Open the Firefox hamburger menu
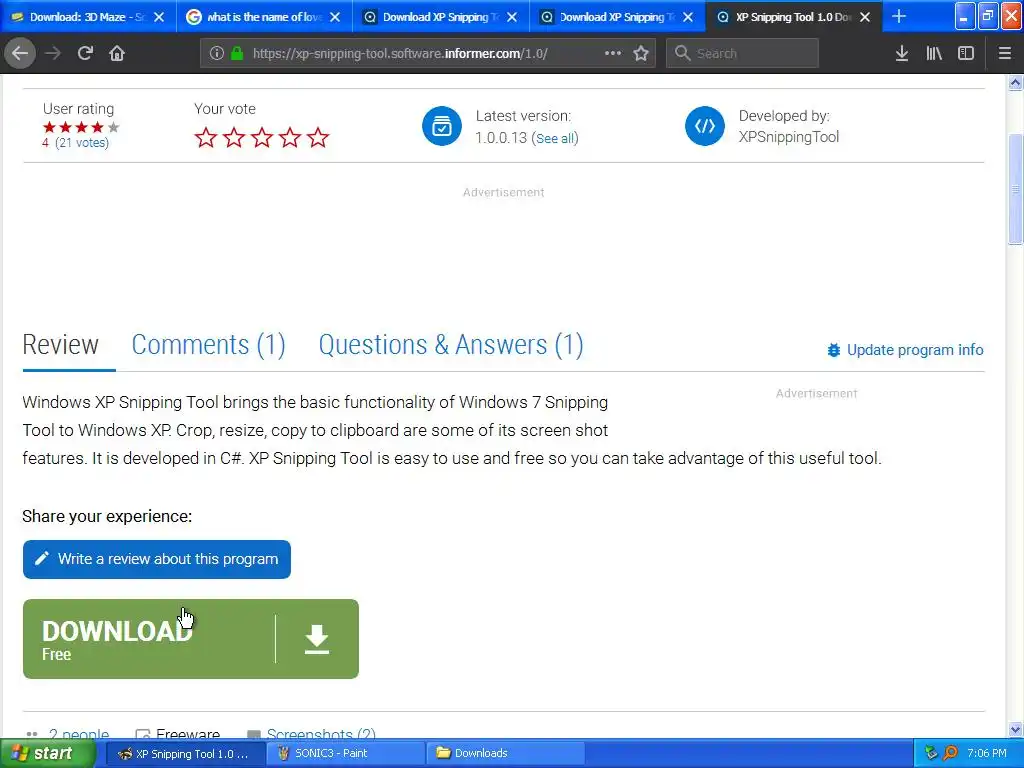This screenshot has width=1024, height=768. 1005,53
